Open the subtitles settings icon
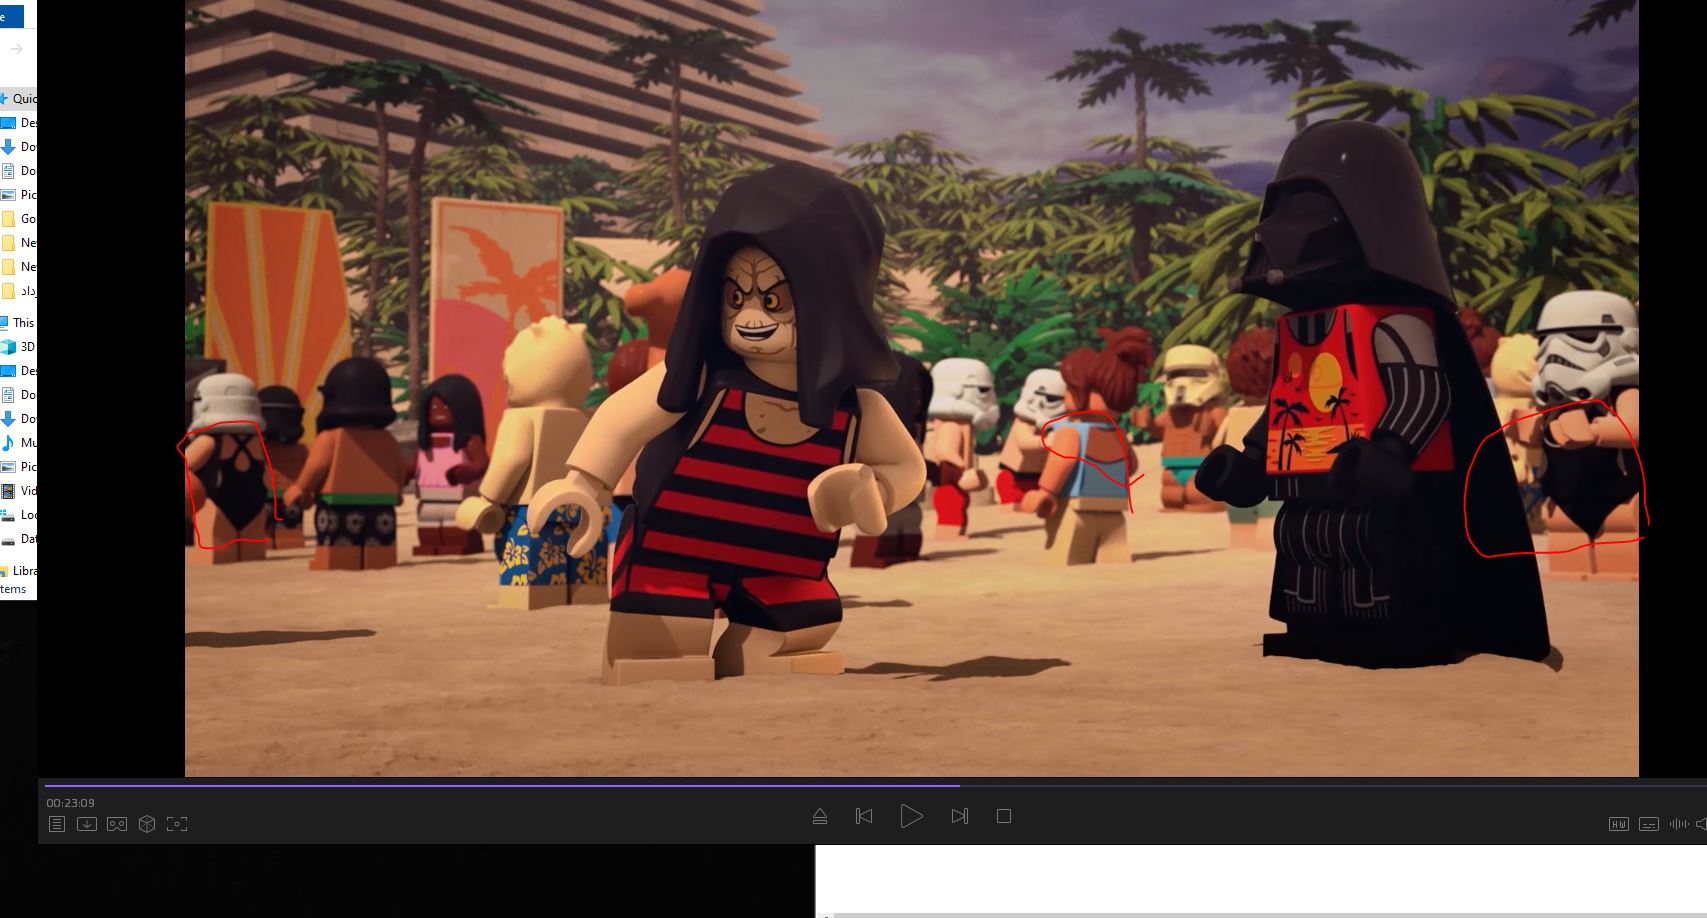The height and width of the screenshot is (918, 1707). [1649, 824]
